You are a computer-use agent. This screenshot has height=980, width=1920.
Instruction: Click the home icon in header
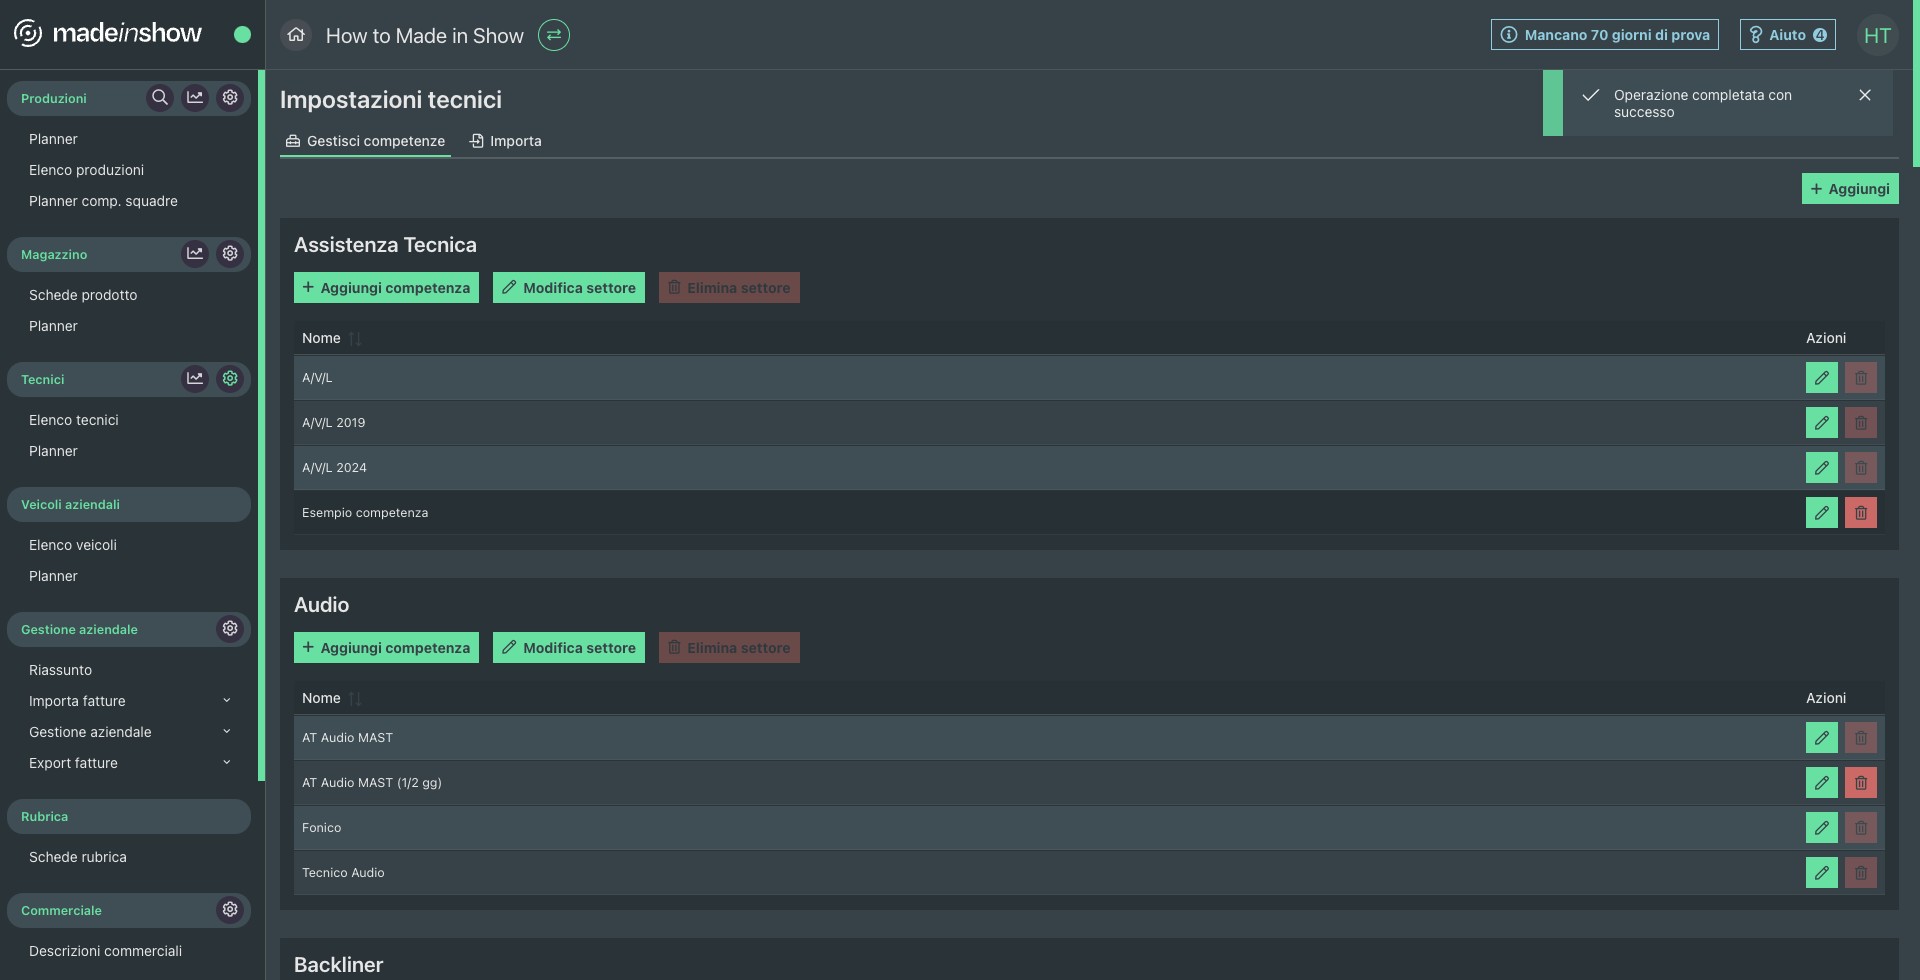pos(296,36)
